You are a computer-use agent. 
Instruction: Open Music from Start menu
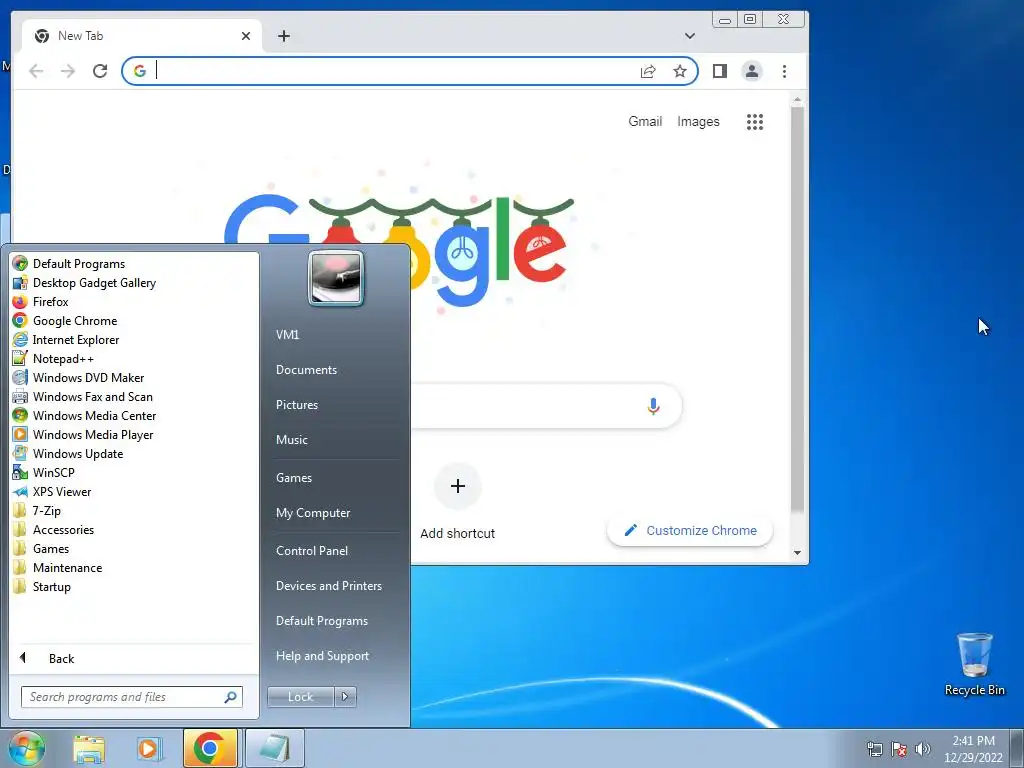(x=291, y=440)
